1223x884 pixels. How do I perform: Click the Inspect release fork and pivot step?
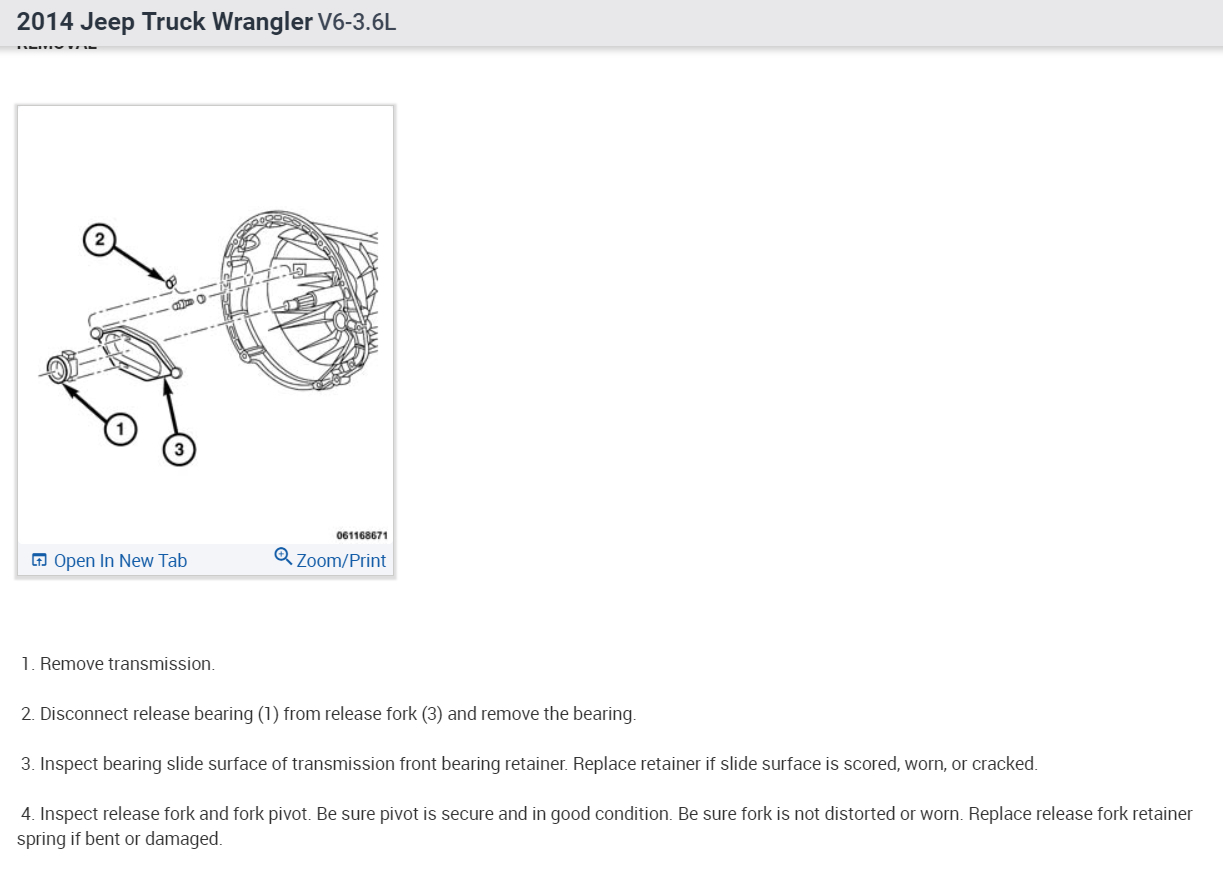pos(606,826)
